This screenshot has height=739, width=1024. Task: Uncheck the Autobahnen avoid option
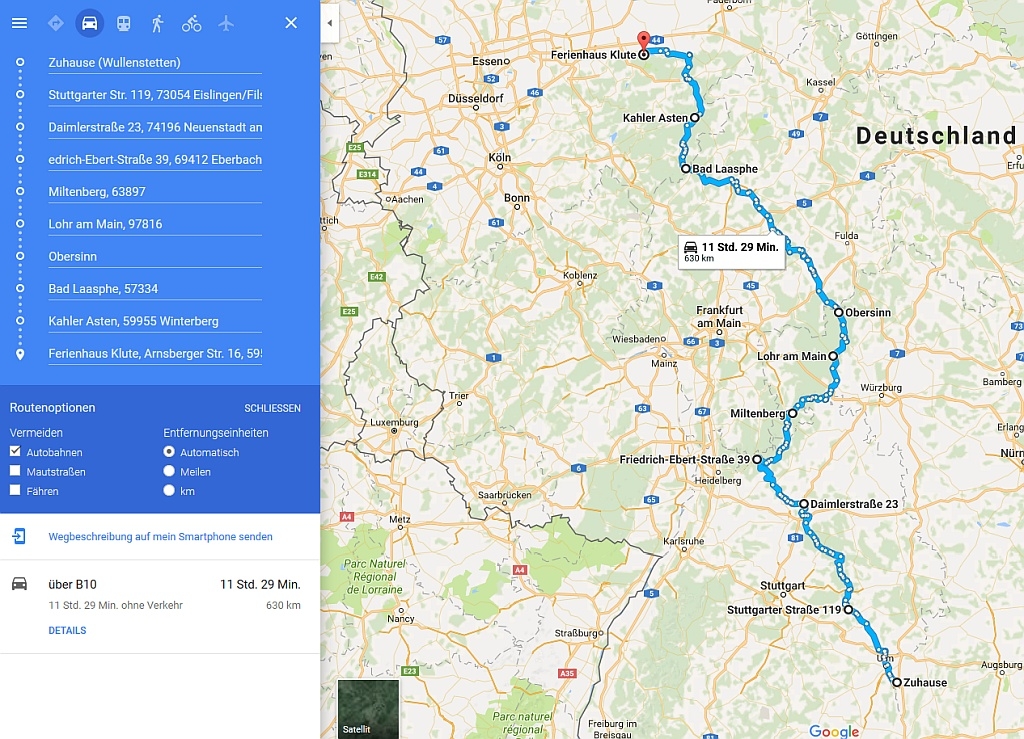tap(15, 452)
